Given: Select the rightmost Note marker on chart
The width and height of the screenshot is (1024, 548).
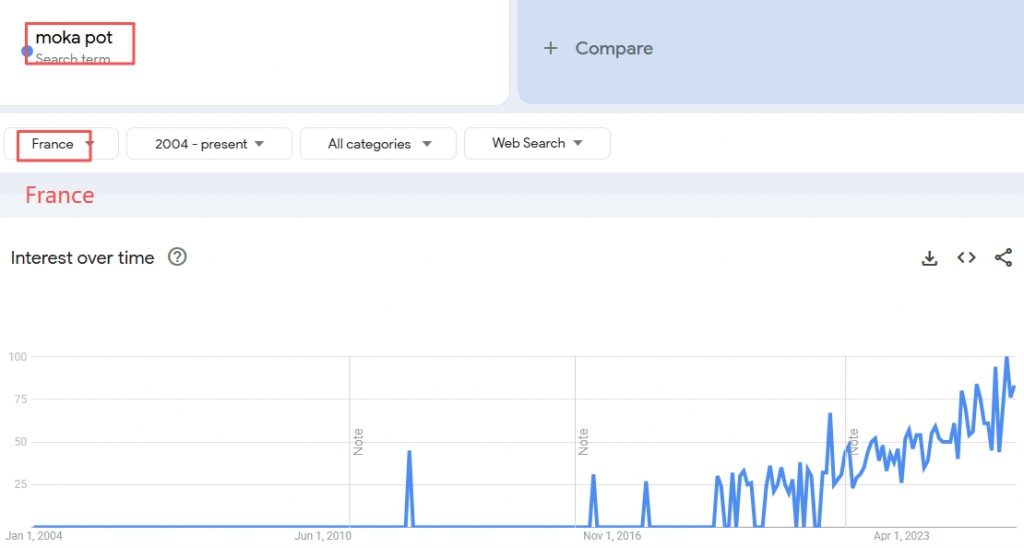Looking at the screenshot, I should click(854, 441).
